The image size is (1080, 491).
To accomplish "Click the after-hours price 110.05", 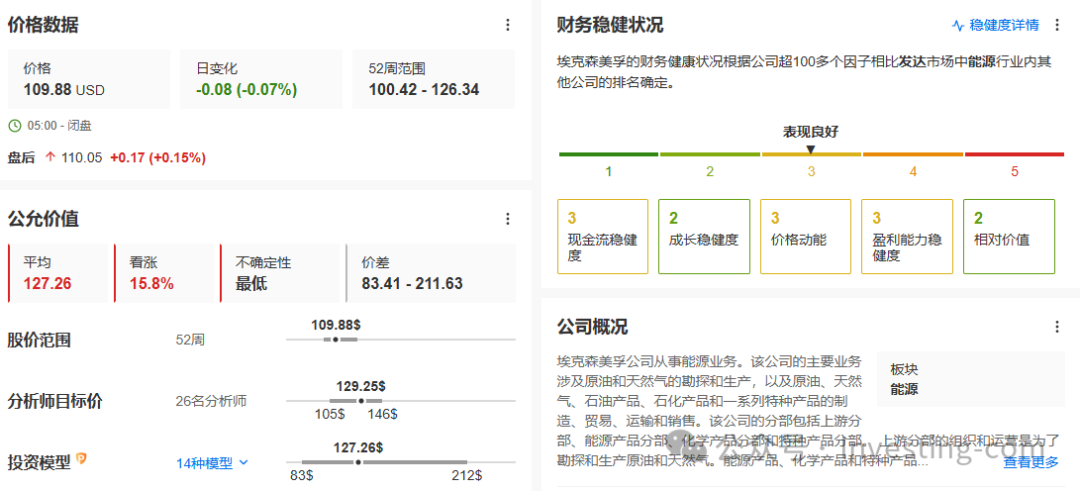I will click(x=82, y=158).
